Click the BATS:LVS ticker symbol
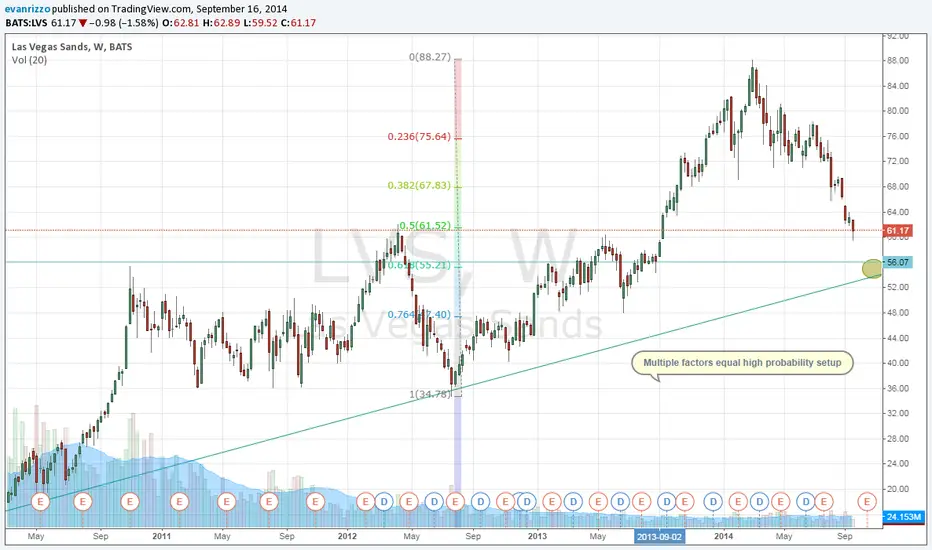The height and width of the screenshot is (550, 932). [x=26, y=23]
